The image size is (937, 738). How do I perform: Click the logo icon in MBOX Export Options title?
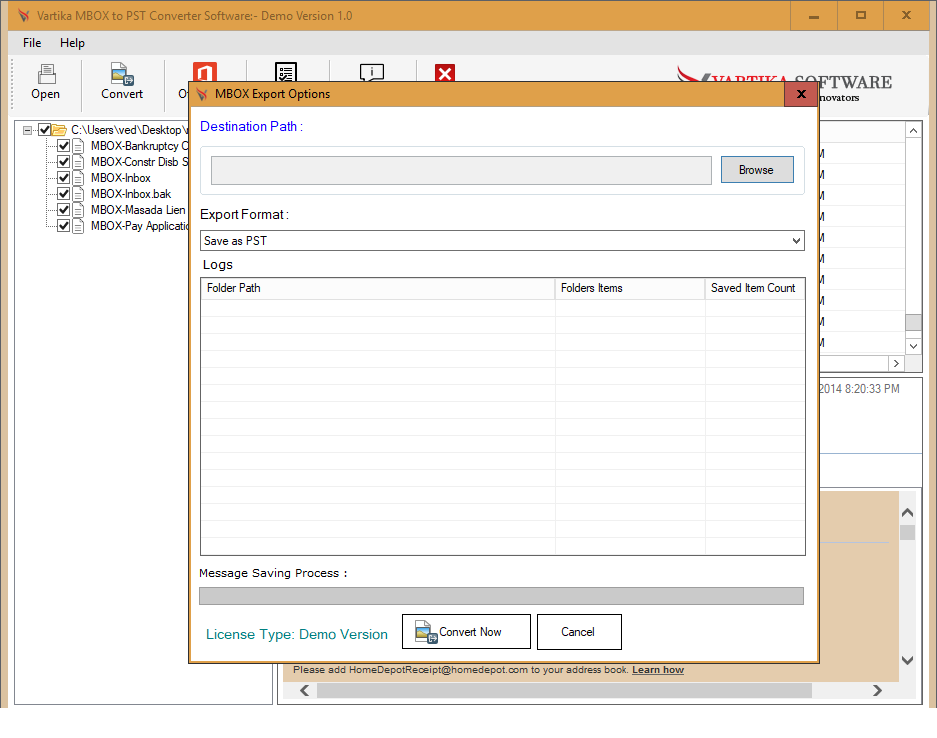202,94
